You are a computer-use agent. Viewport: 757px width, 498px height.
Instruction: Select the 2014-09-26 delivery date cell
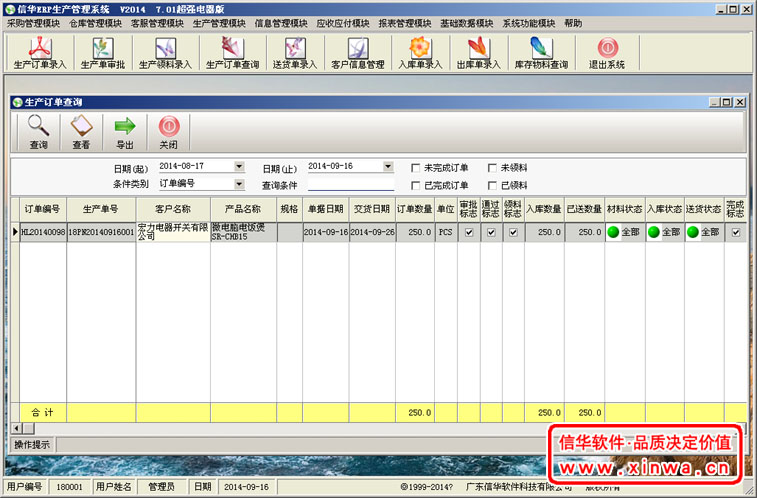coord(372,232)
